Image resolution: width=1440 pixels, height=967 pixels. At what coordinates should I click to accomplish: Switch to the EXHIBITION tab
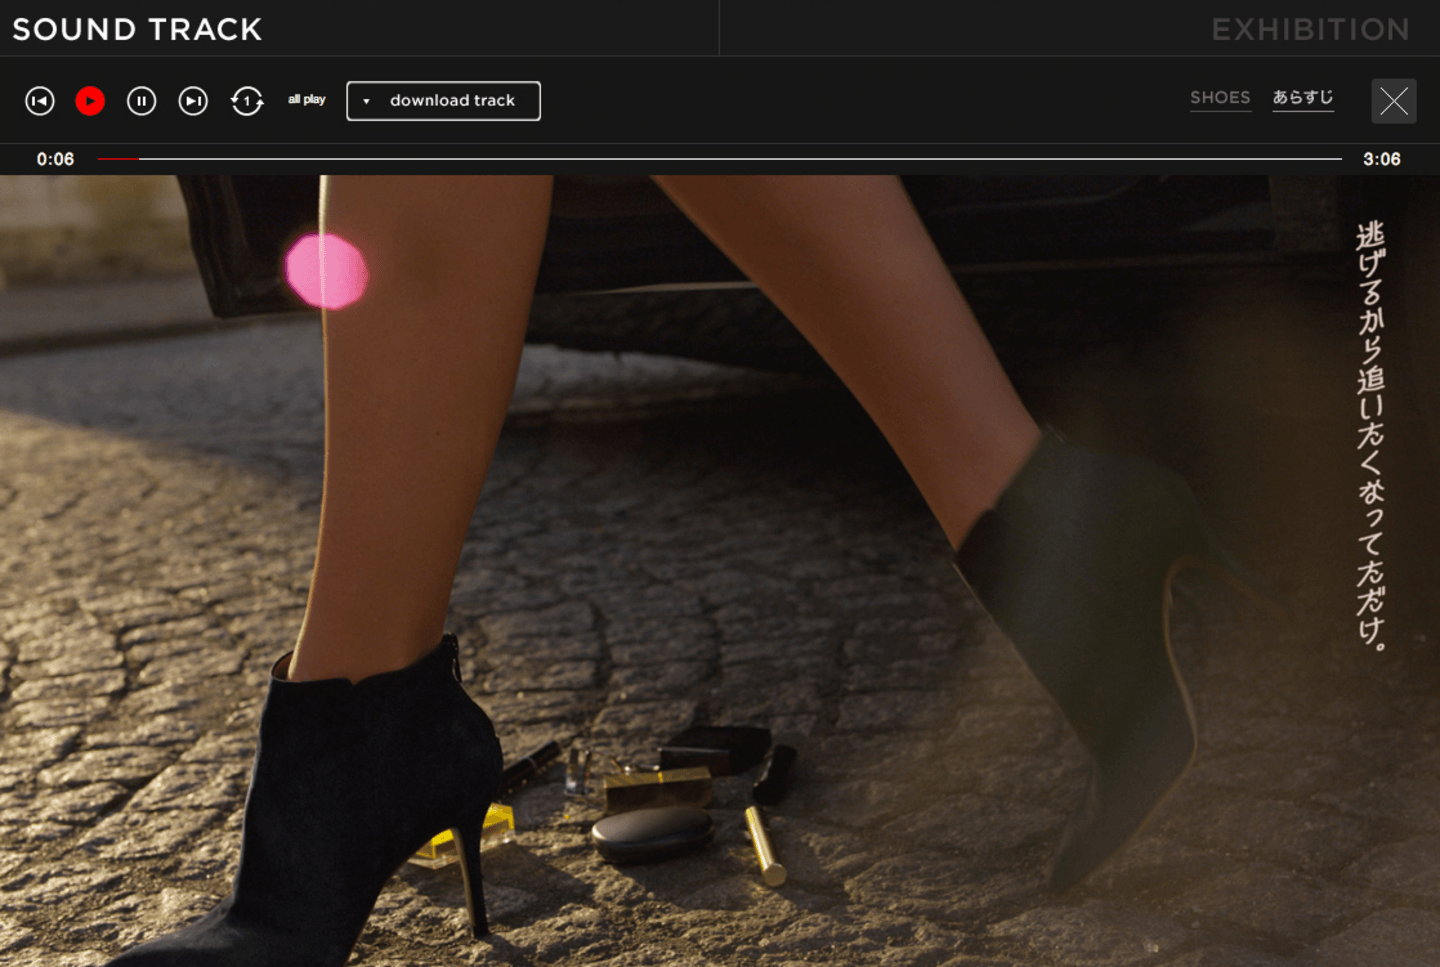pos(1311,29)
